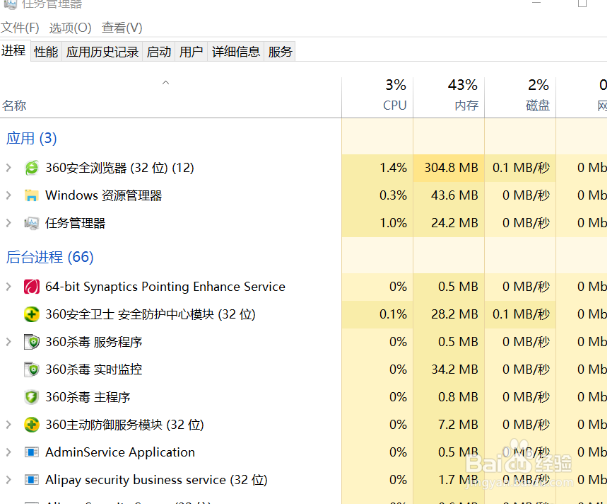This screenshot has height=504, width=607.
Task: Open the 文件(F) menu
Action: coord(20,28)
